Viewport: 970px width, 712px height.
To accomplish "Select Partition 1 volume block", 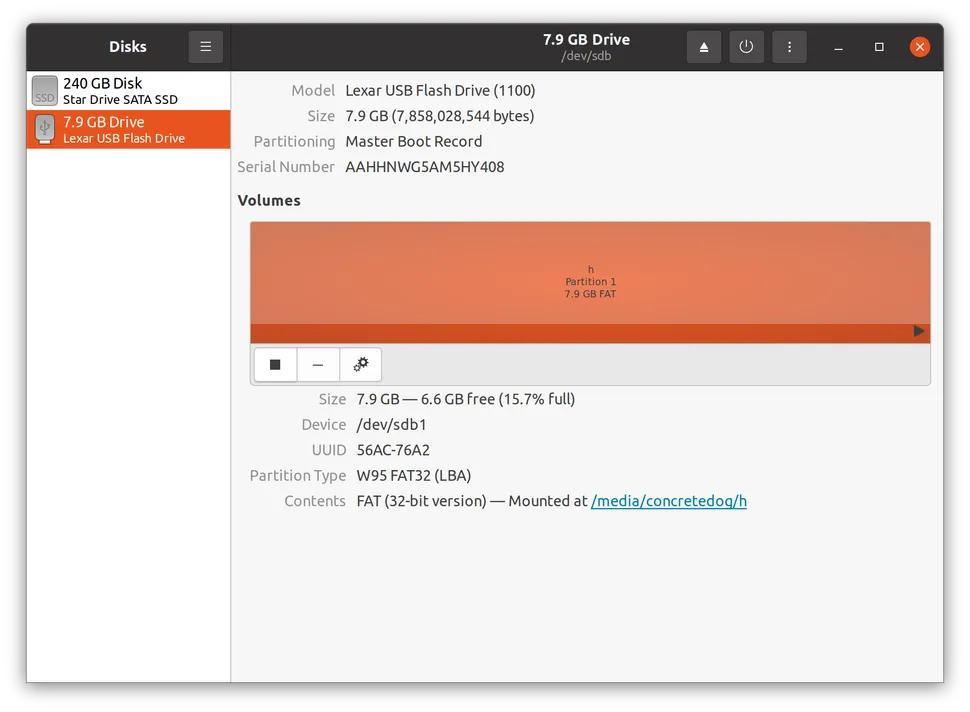I will pyautogui.click(x=590, y=282).
